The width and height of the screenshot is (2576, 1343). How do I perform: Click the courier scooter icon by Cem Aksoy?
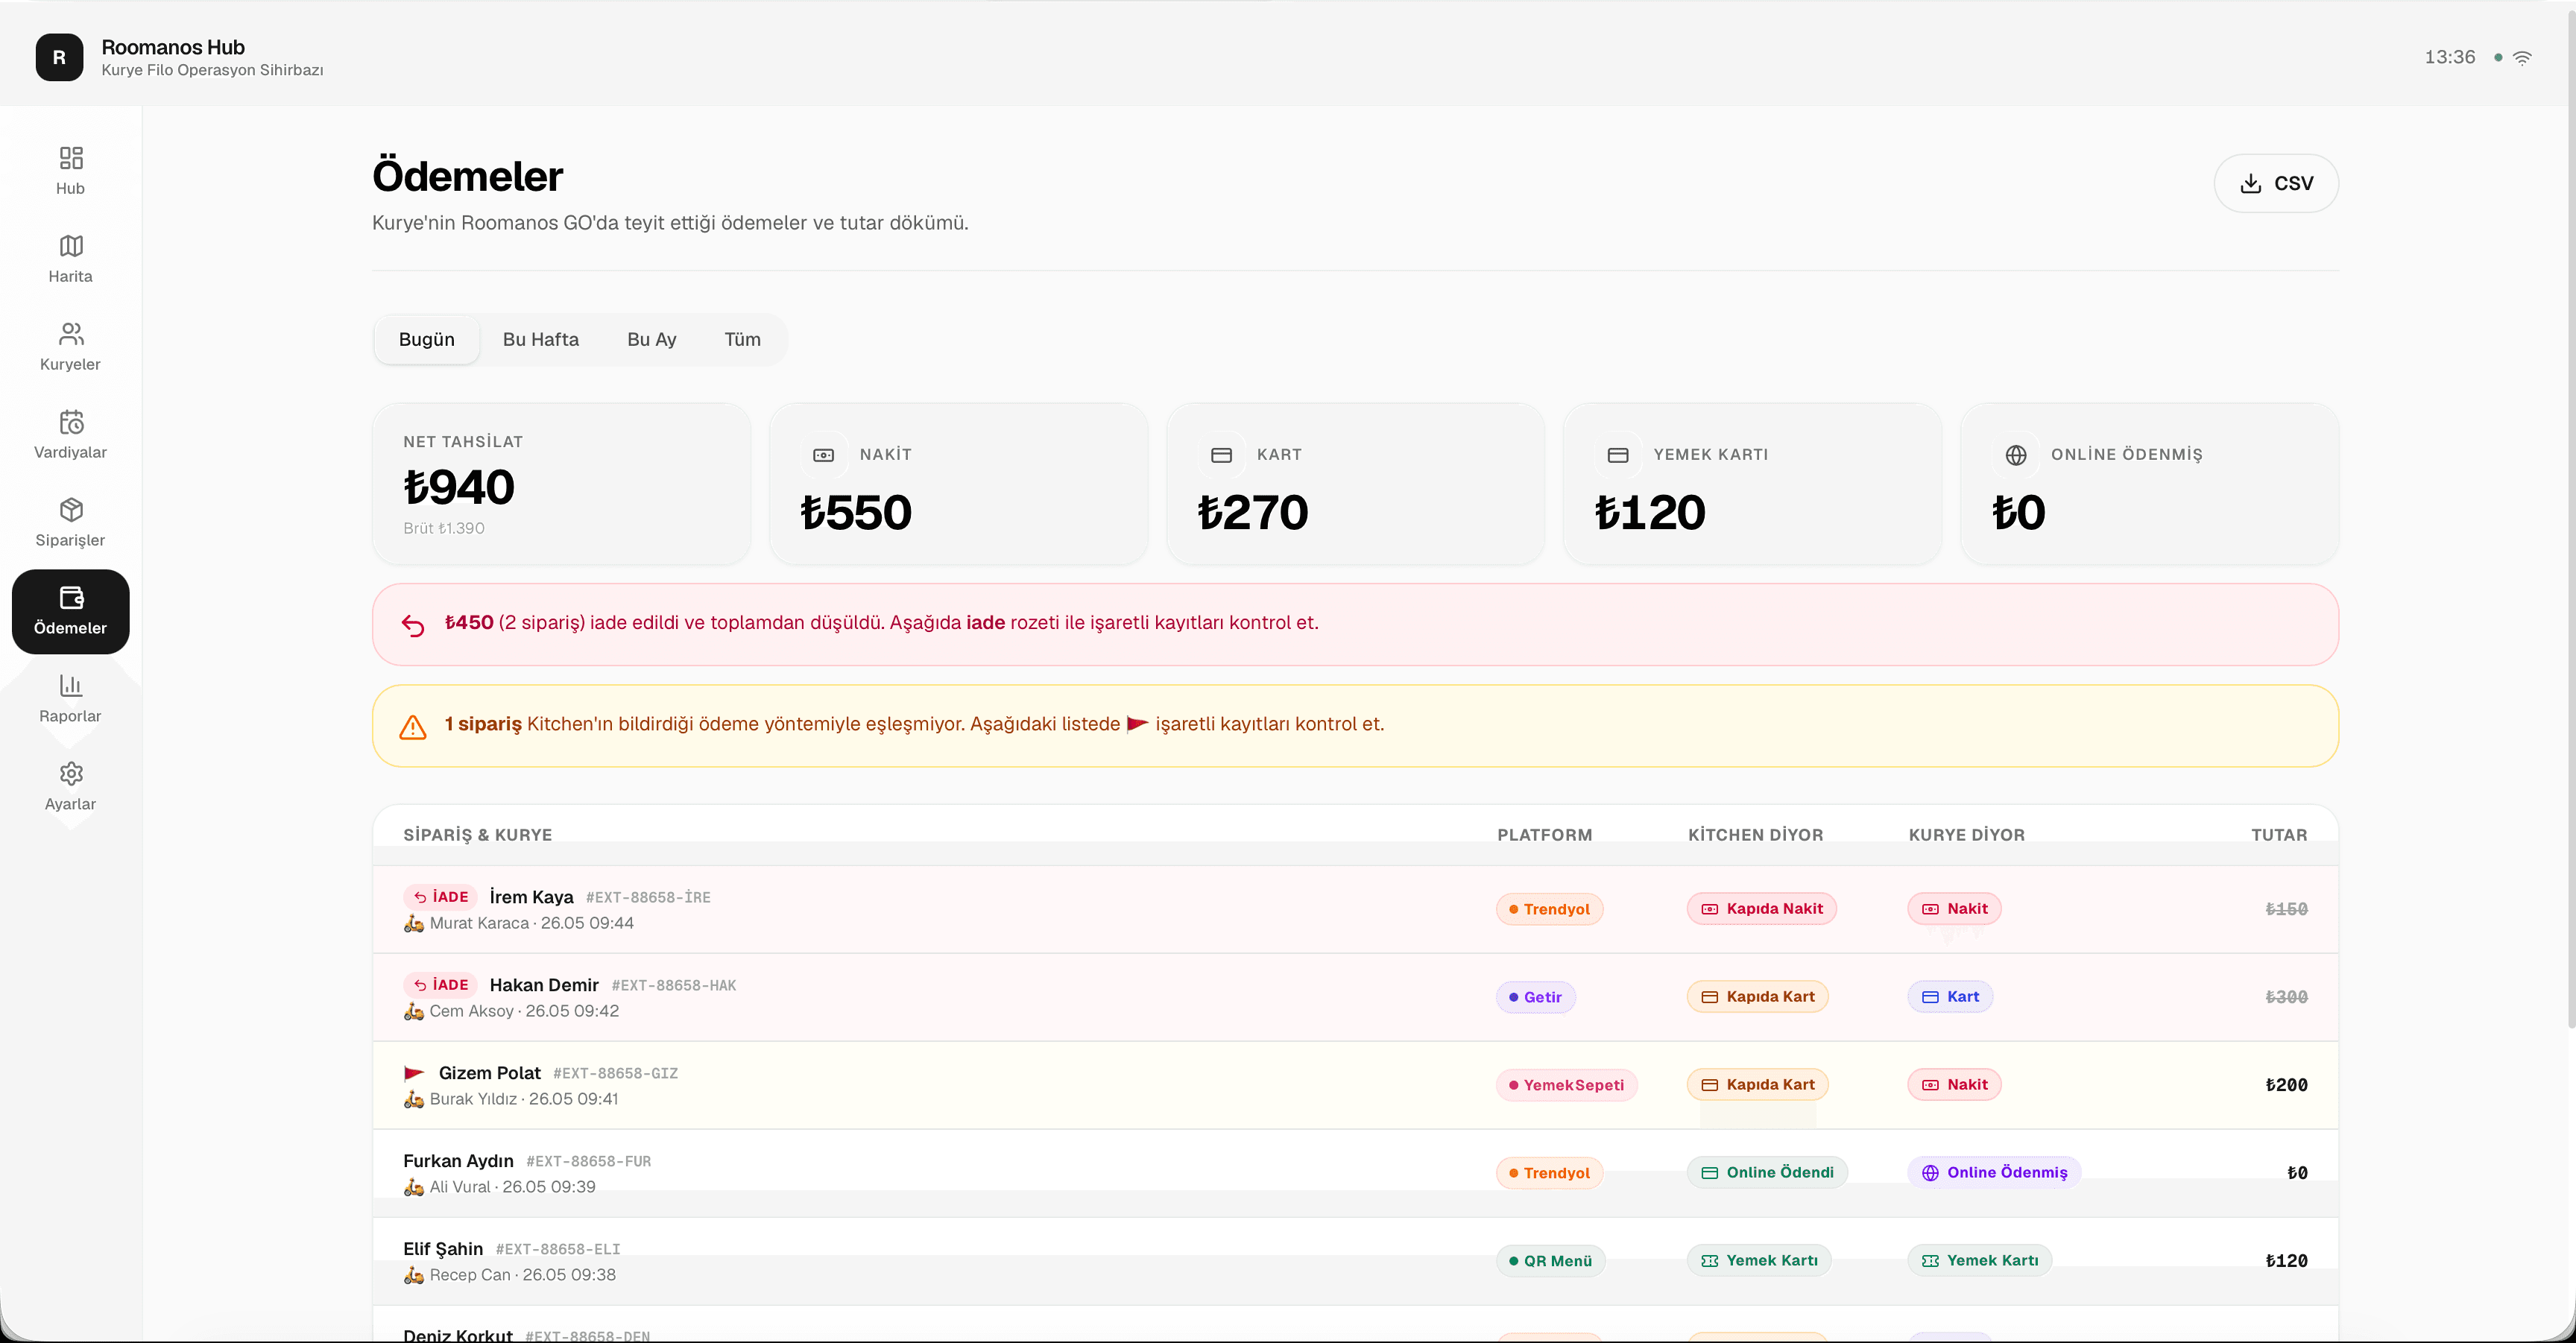point(414,1011)
